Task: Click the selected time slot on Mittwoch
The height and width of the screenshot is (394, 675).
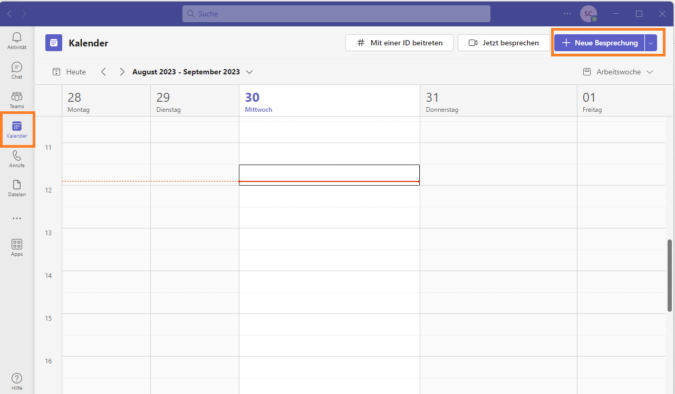Action: [329, 175]
